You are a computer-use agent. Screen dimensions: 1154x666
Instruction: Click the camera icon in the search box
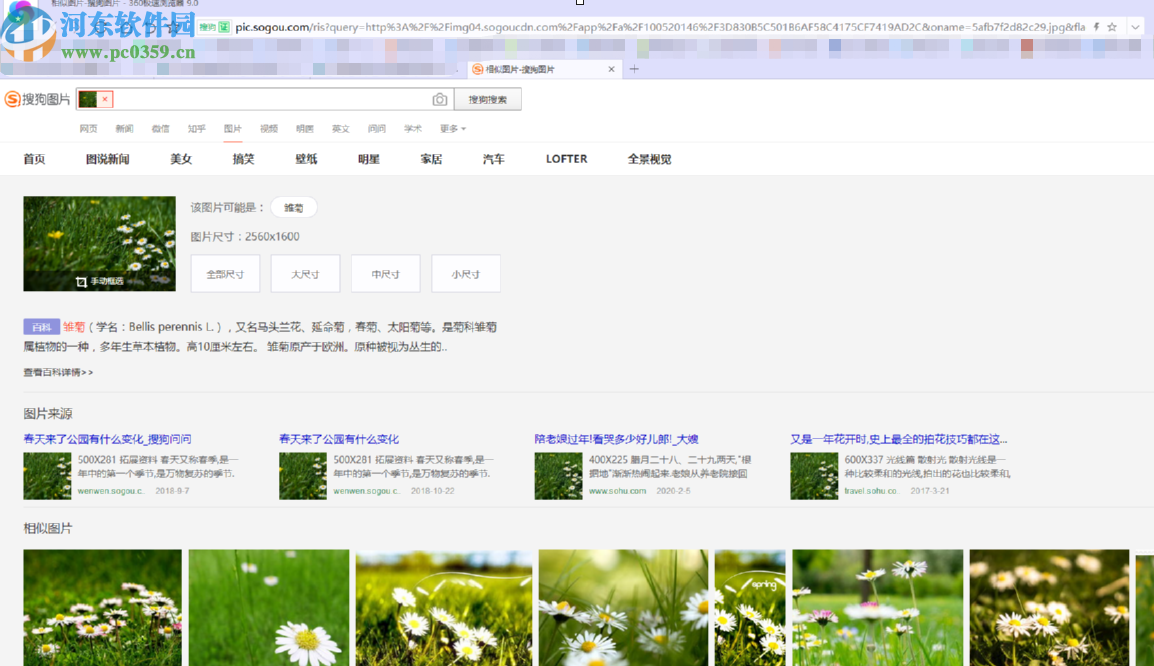[440, 100]
